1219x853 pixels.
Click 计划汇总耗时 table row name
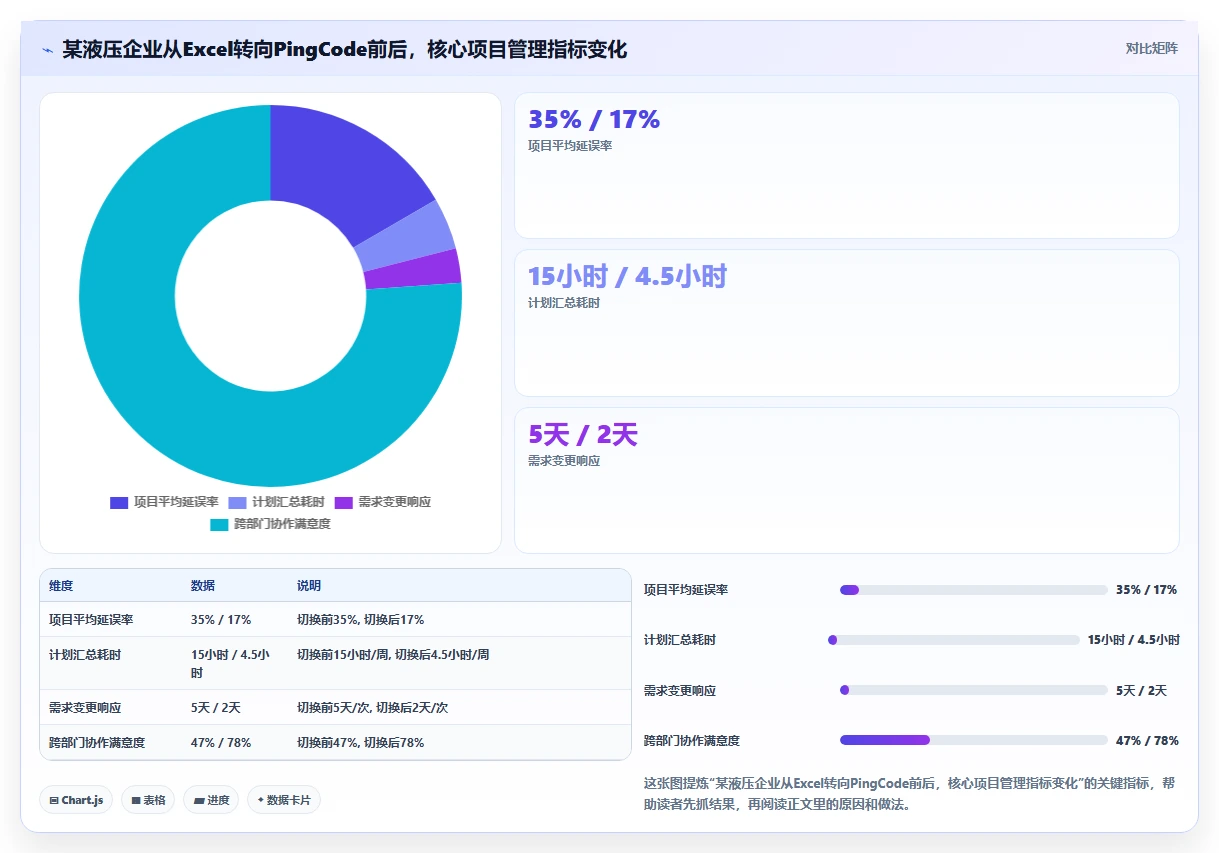[x=85, y=655]
